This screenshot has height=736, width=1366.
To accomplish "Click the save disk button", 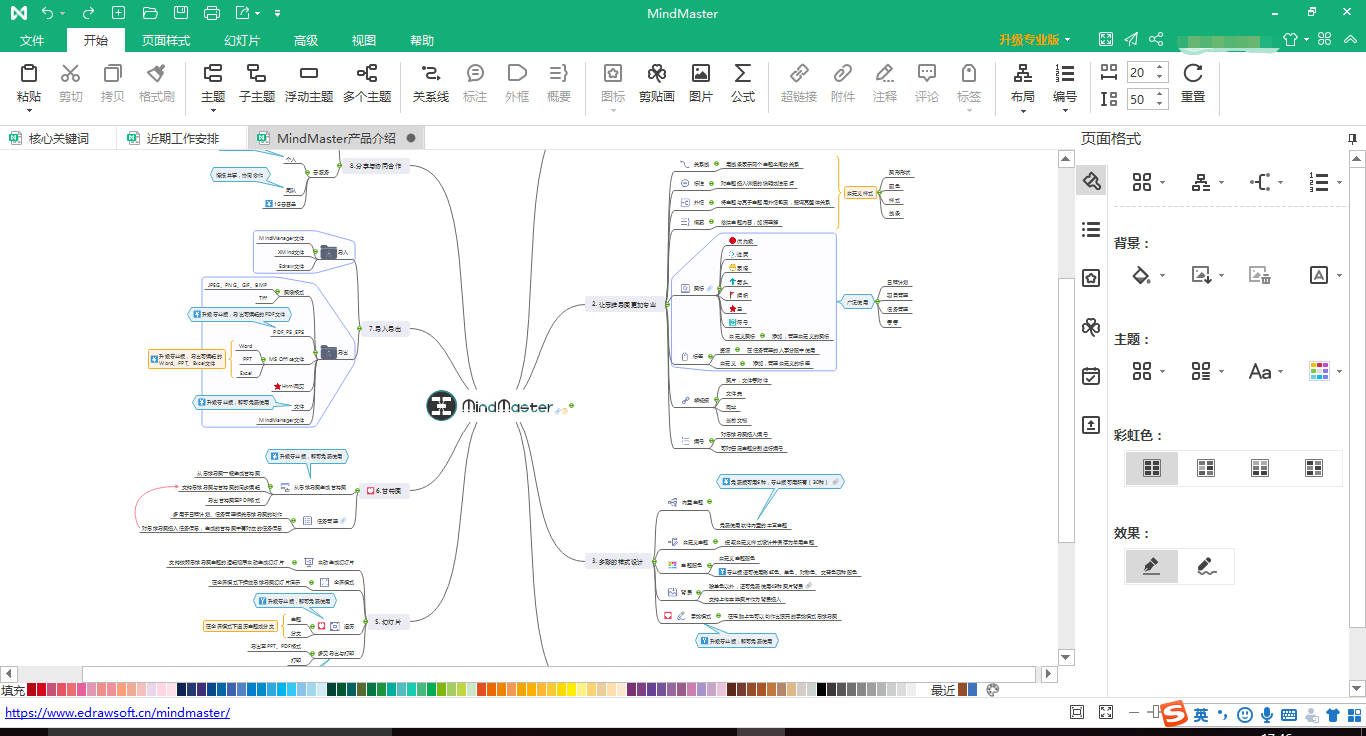I will pyautogui.click(x=180, y=13).
